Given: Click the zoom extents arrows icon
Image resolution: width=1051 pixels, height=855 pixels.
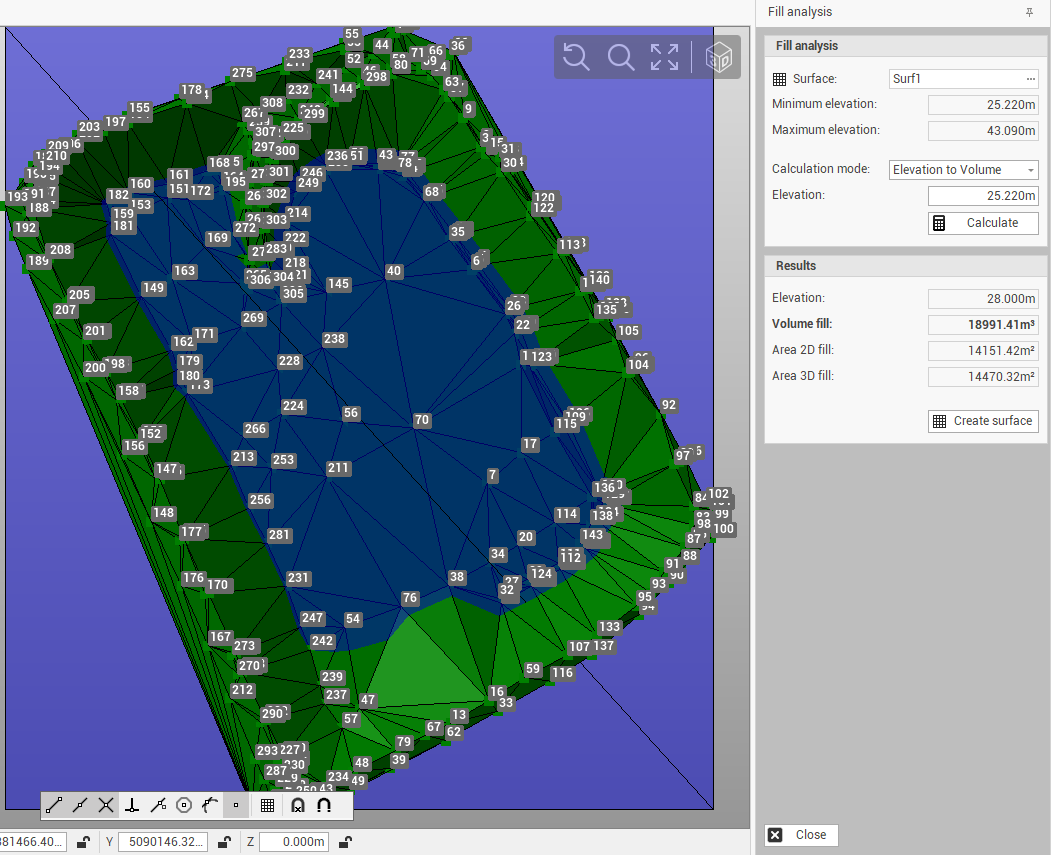Looking at the screenshot, I should [665, 57].
